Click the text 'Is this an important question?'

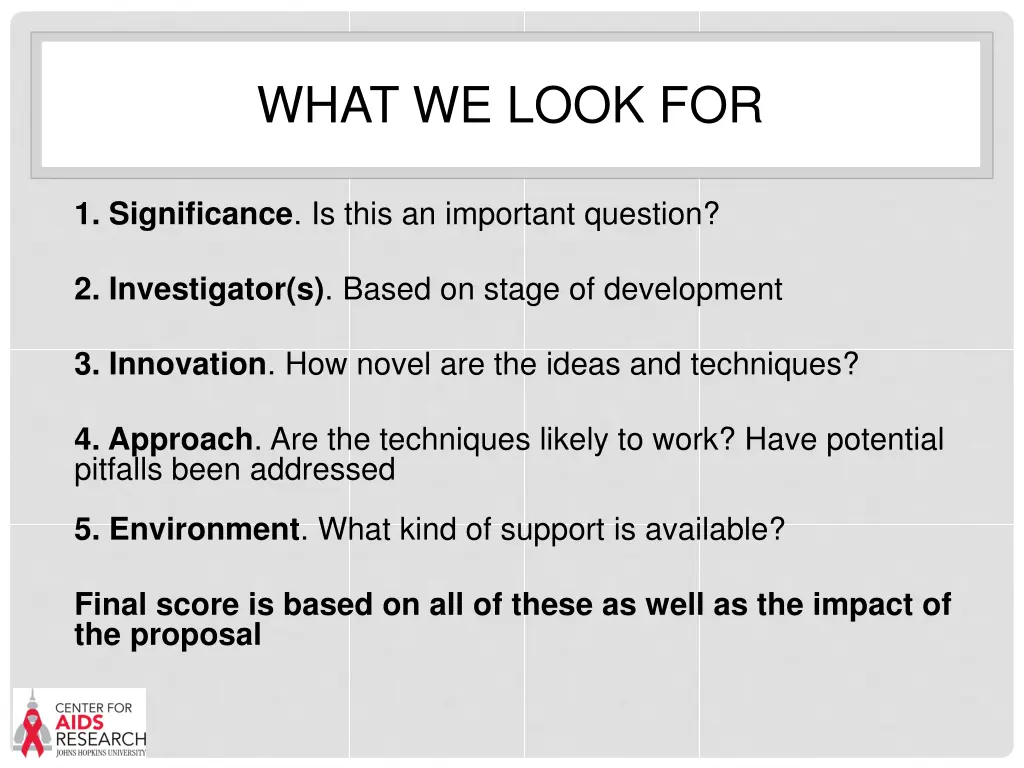[515, 214]
